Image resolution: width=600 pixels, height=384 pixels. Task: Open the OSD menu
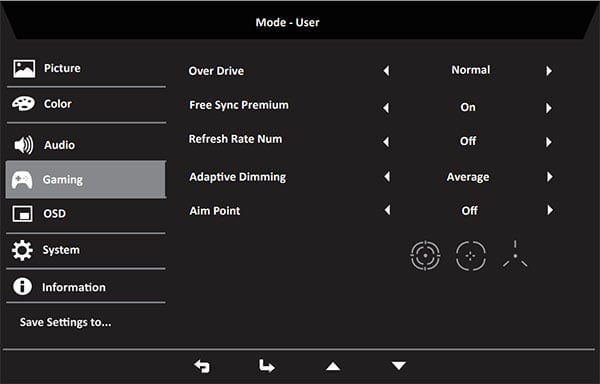tap(86, 214)
